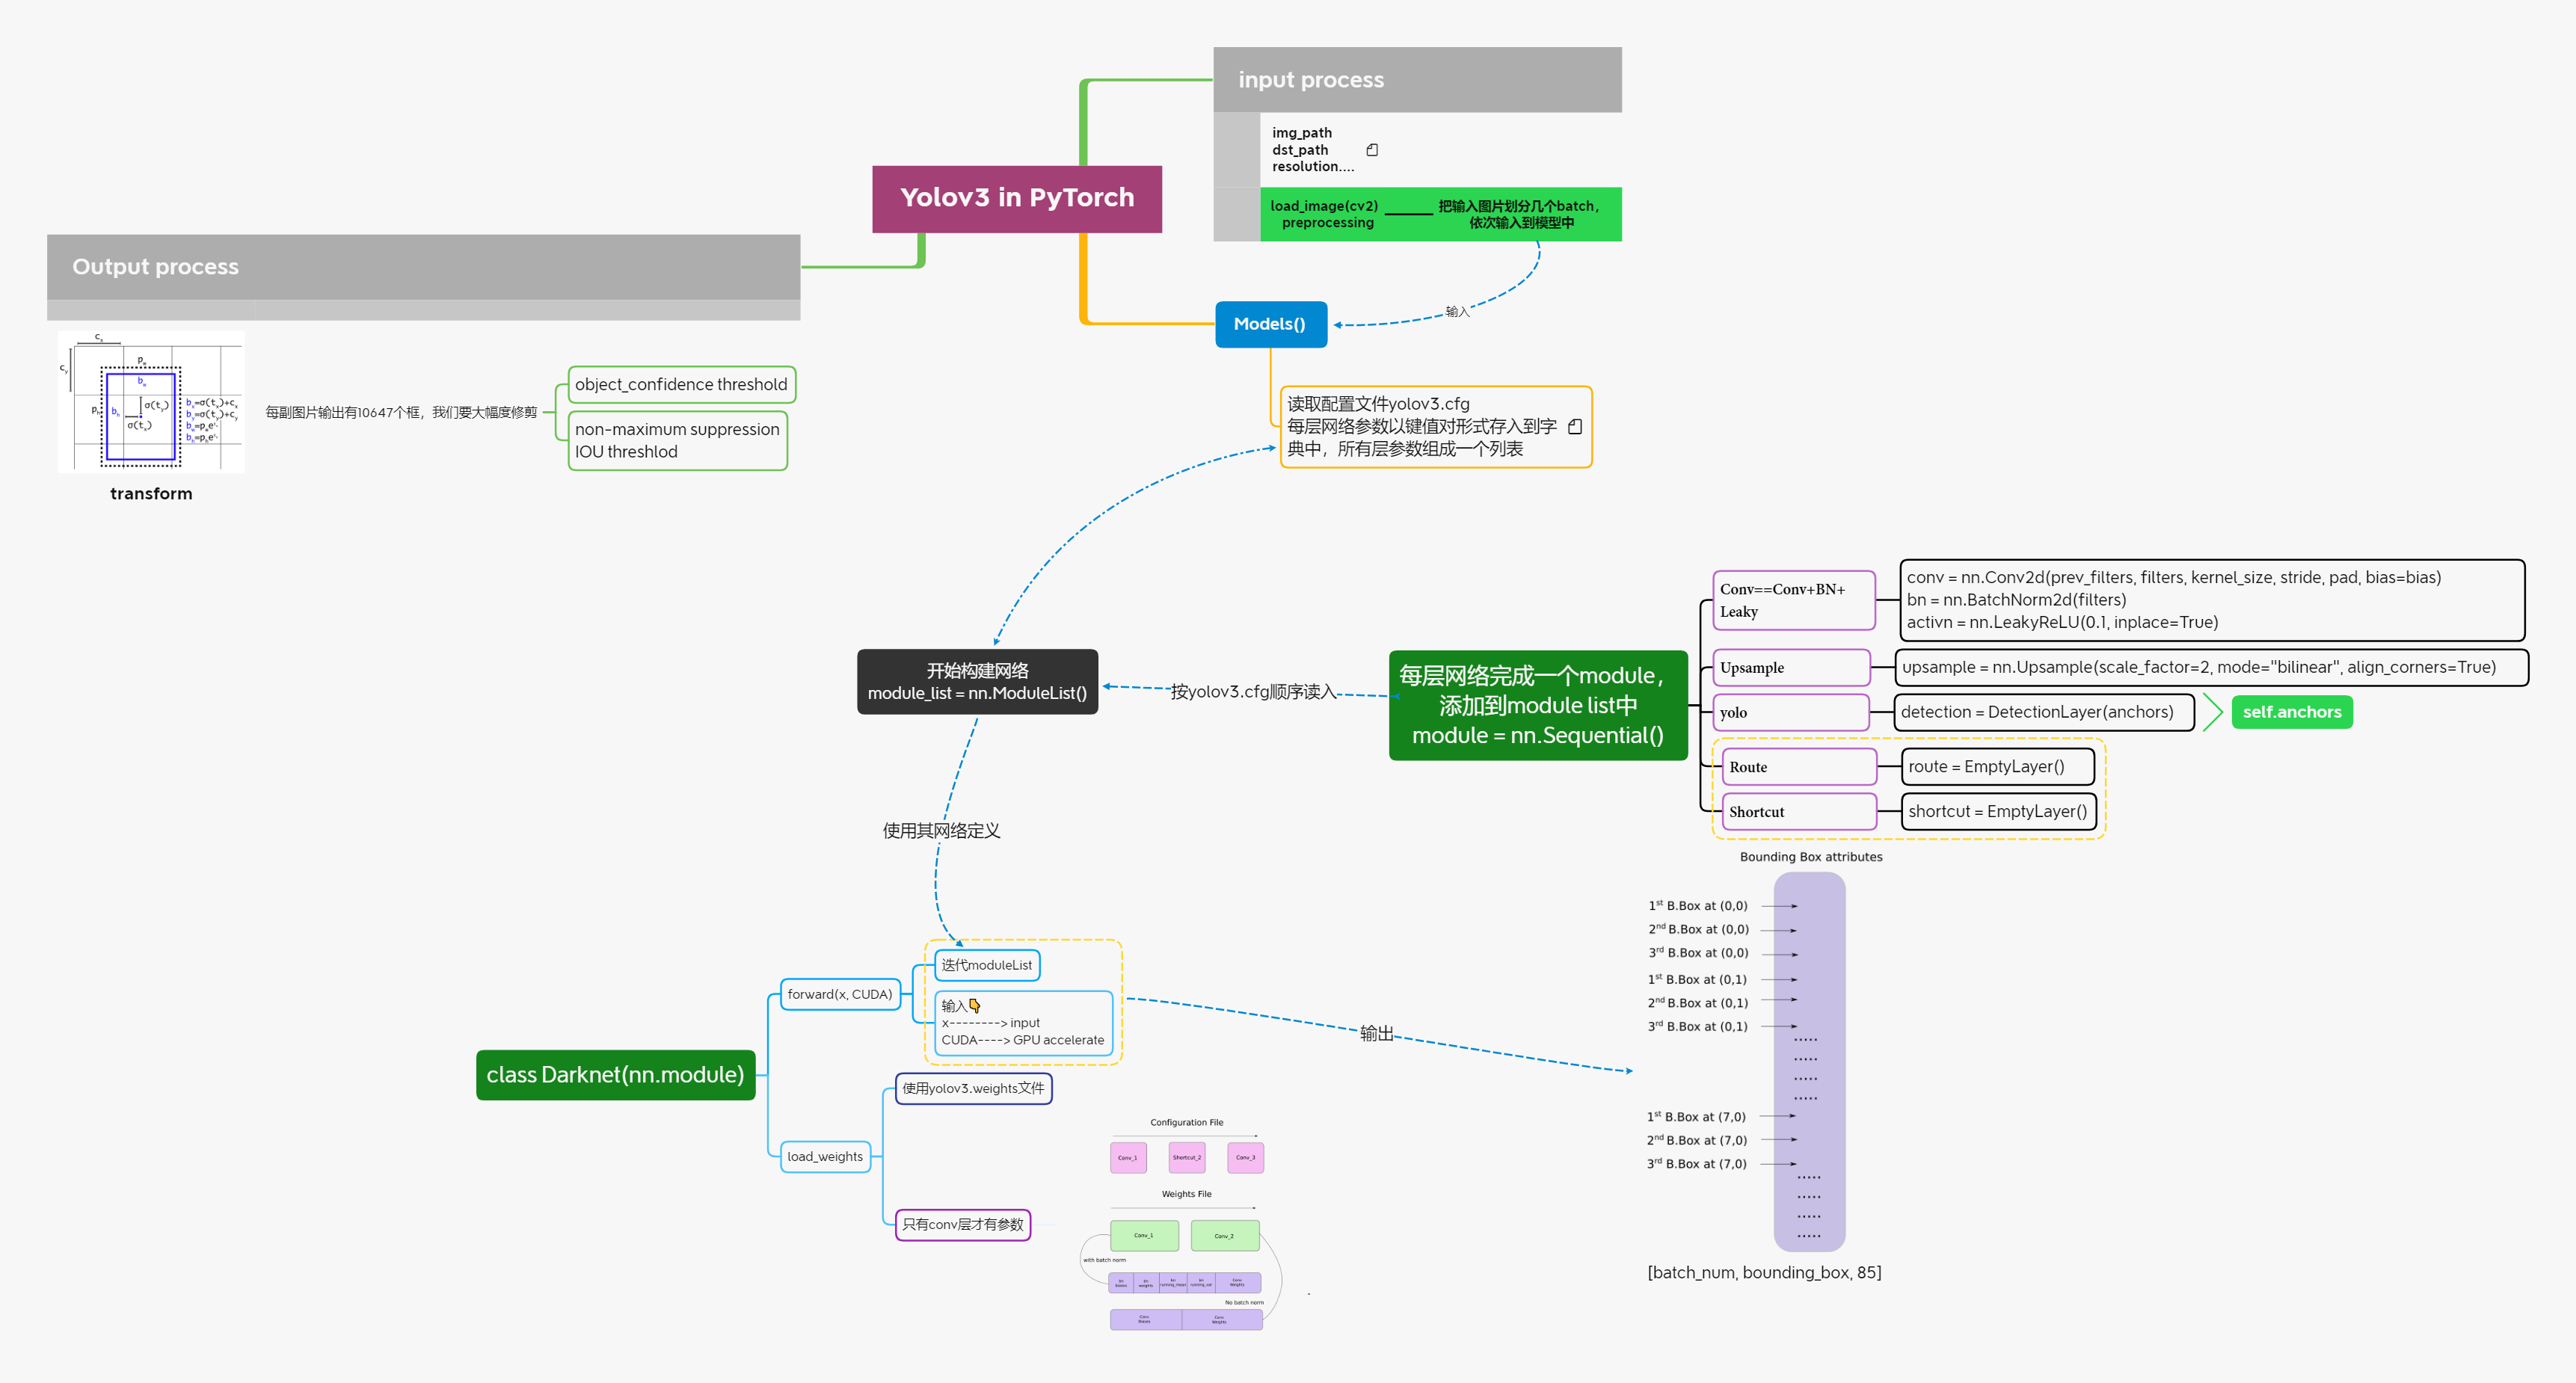Select the load_weights branch
Image resolution: width=2576 pixels, height=1383 pixels.
point(825,1157)
